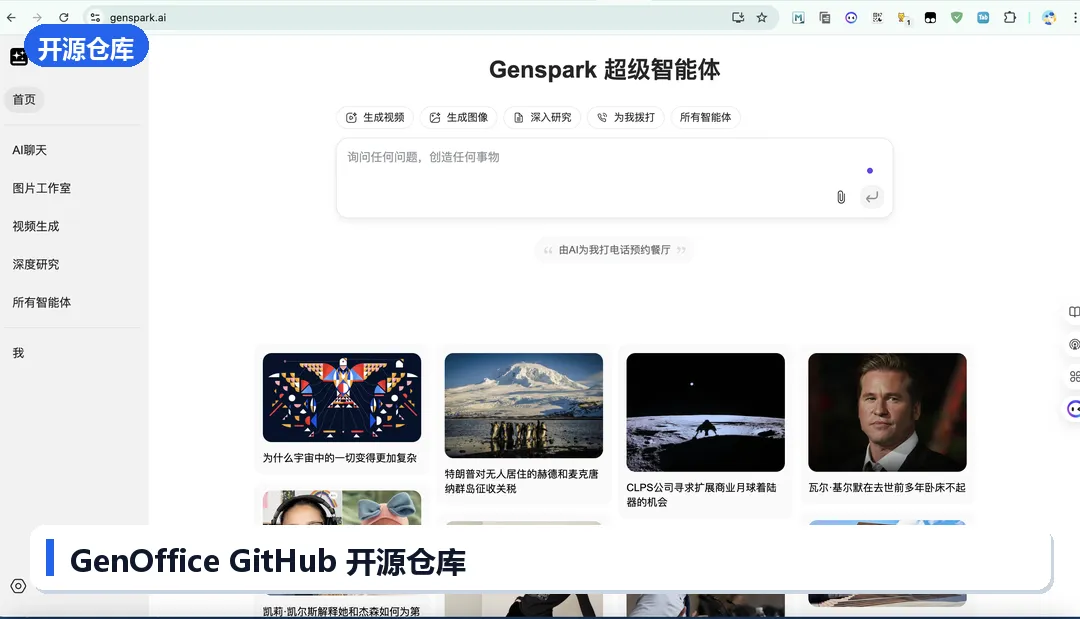Open the Chrome profile avatar
This screenshot has width=1080, height=619.
point(1049,18)
